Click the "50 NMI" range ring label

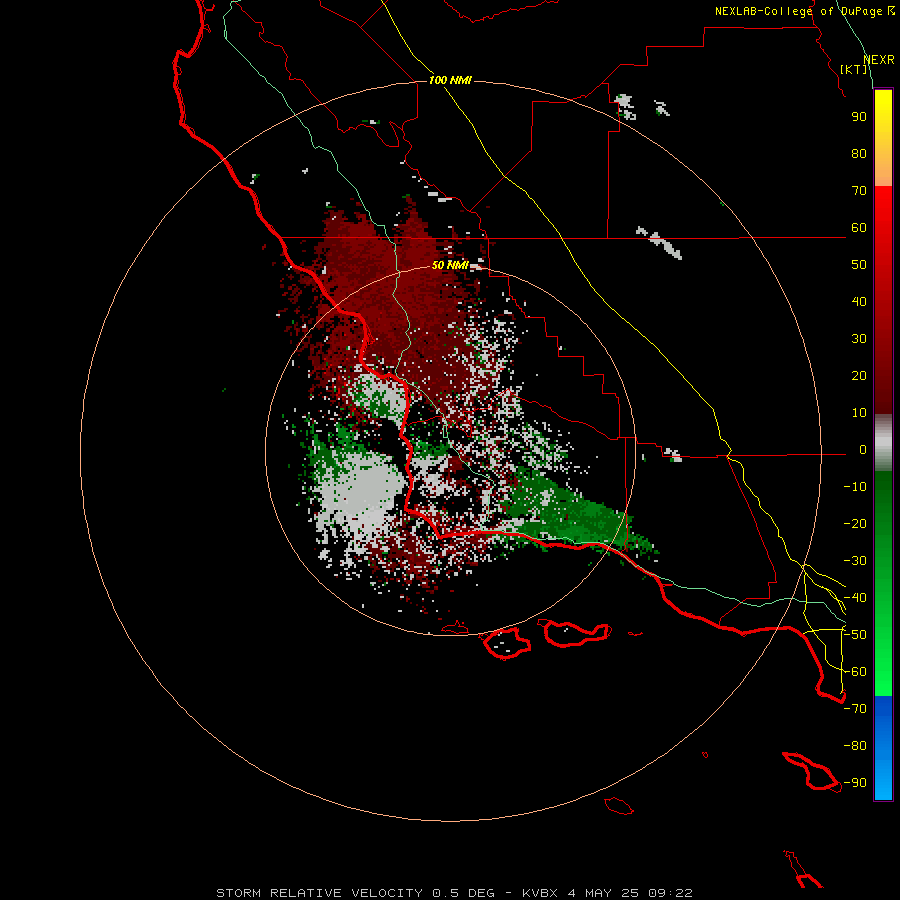pos(450,265)
